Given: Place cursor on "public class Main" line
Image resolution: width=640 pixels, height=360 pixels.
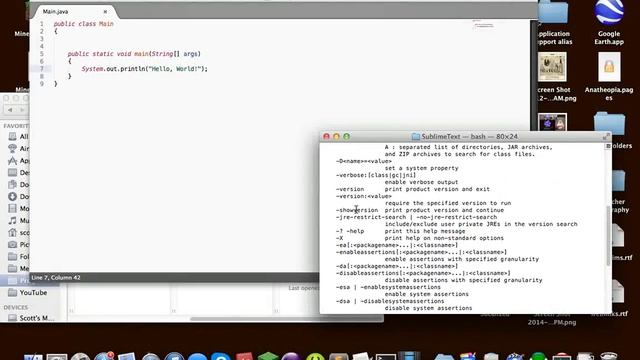Looking at the screenshot, I should (x=84, y=24).
